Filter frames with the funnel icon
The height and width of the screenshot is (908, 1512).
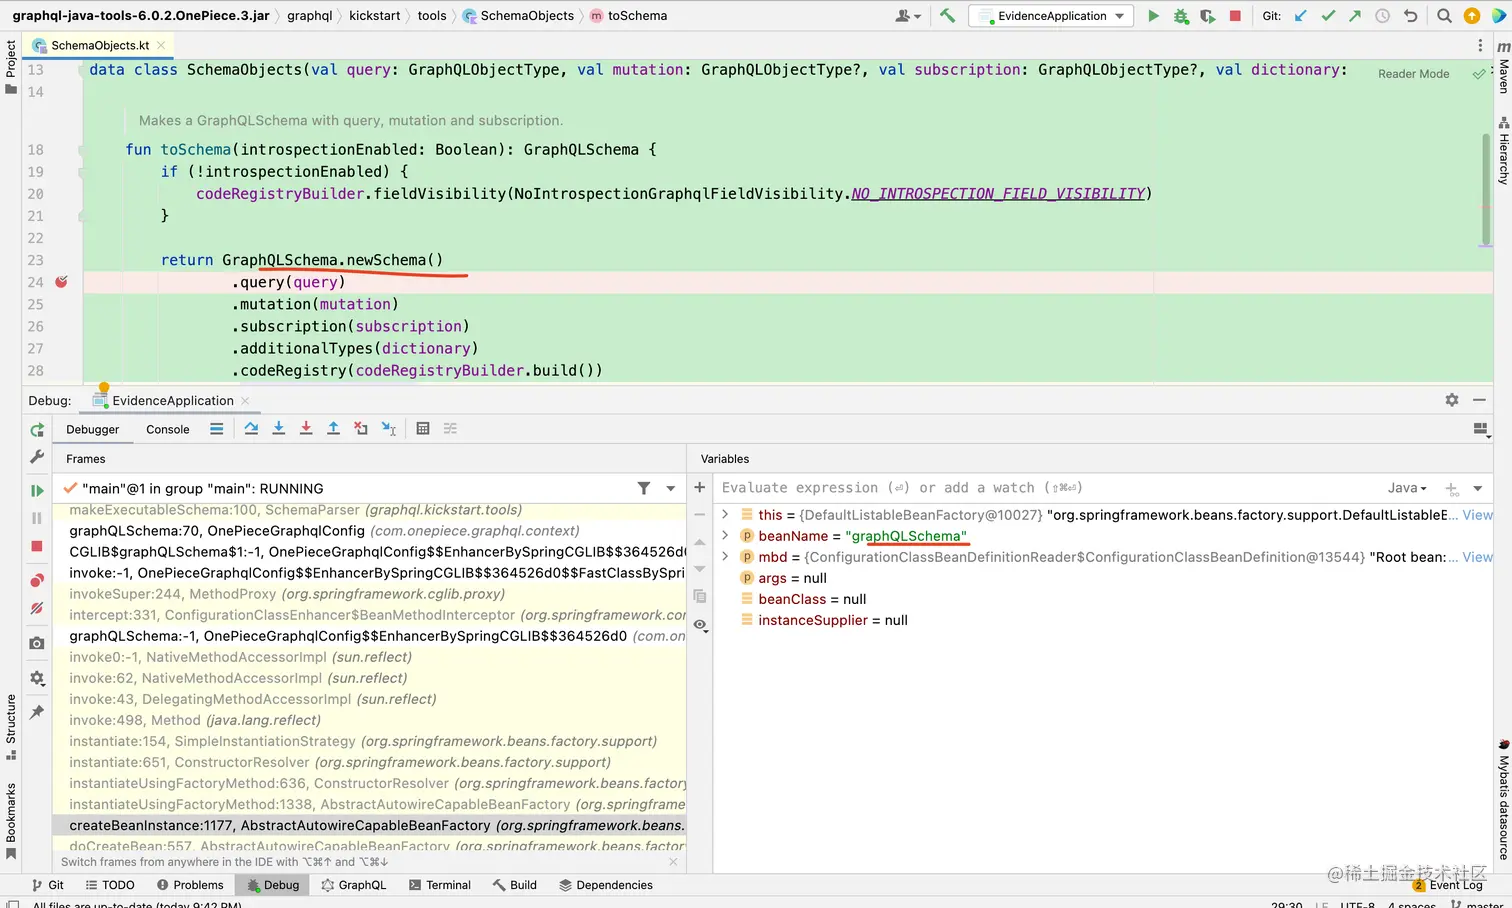click(x=644, y=489)
